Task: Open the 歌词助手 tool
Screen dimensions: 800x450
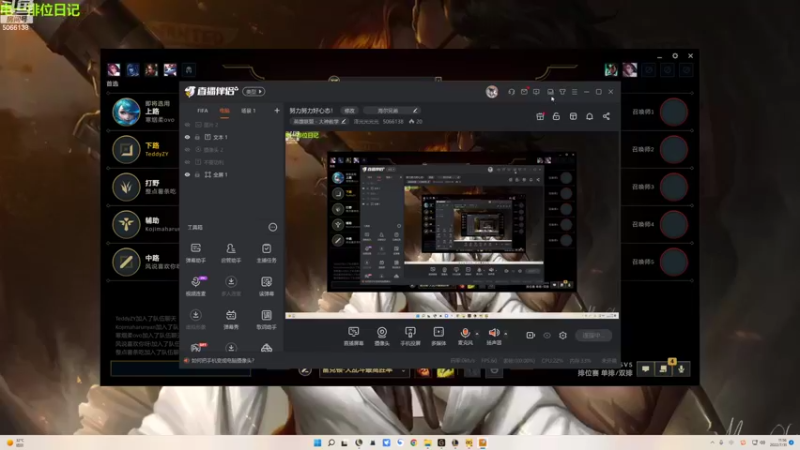Action: click(266, 320)
